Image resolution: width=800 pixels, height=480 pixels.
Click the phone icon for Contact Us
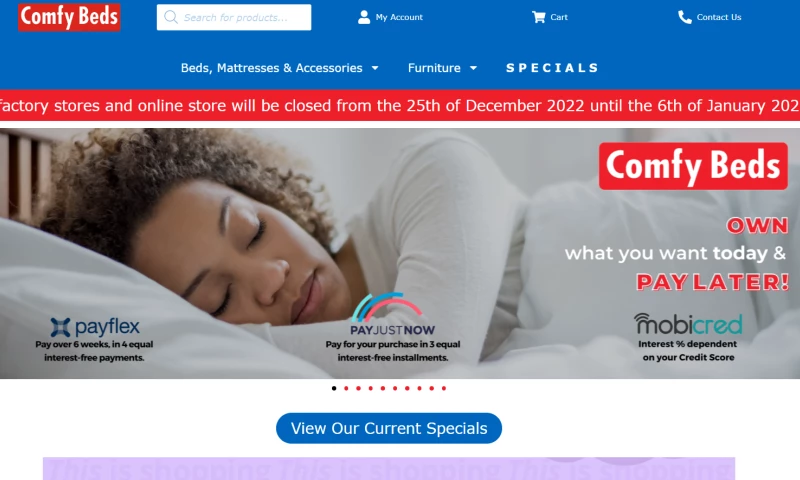pos(685,17)
